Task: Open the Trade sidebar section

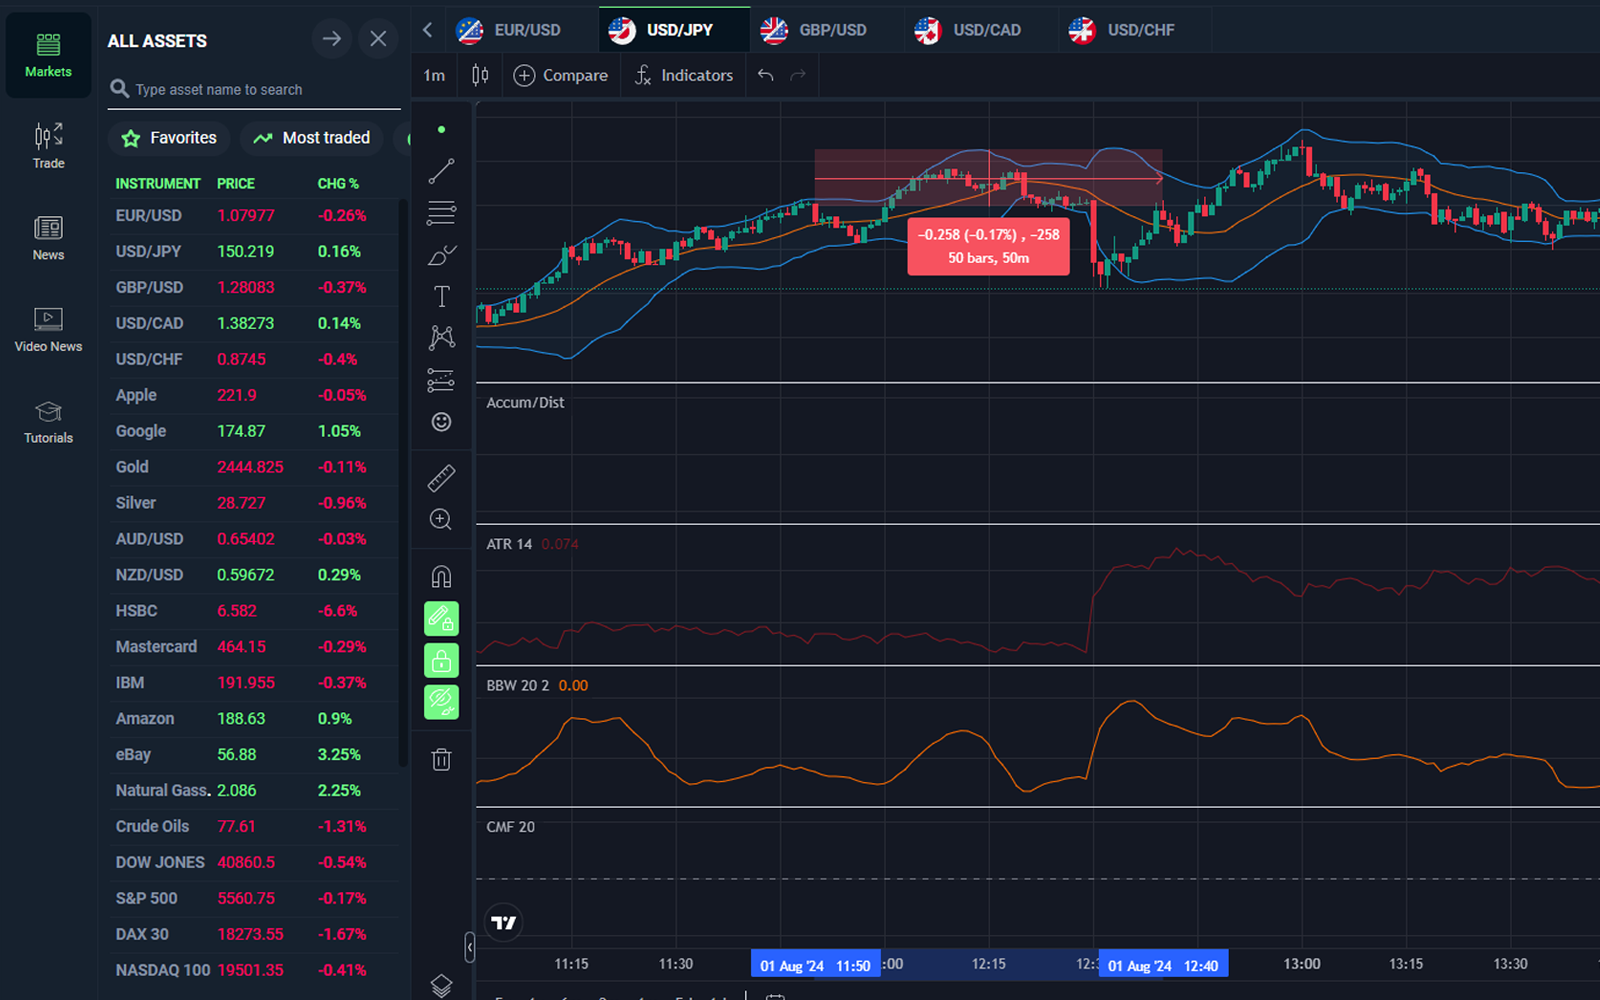Action: 48,146
